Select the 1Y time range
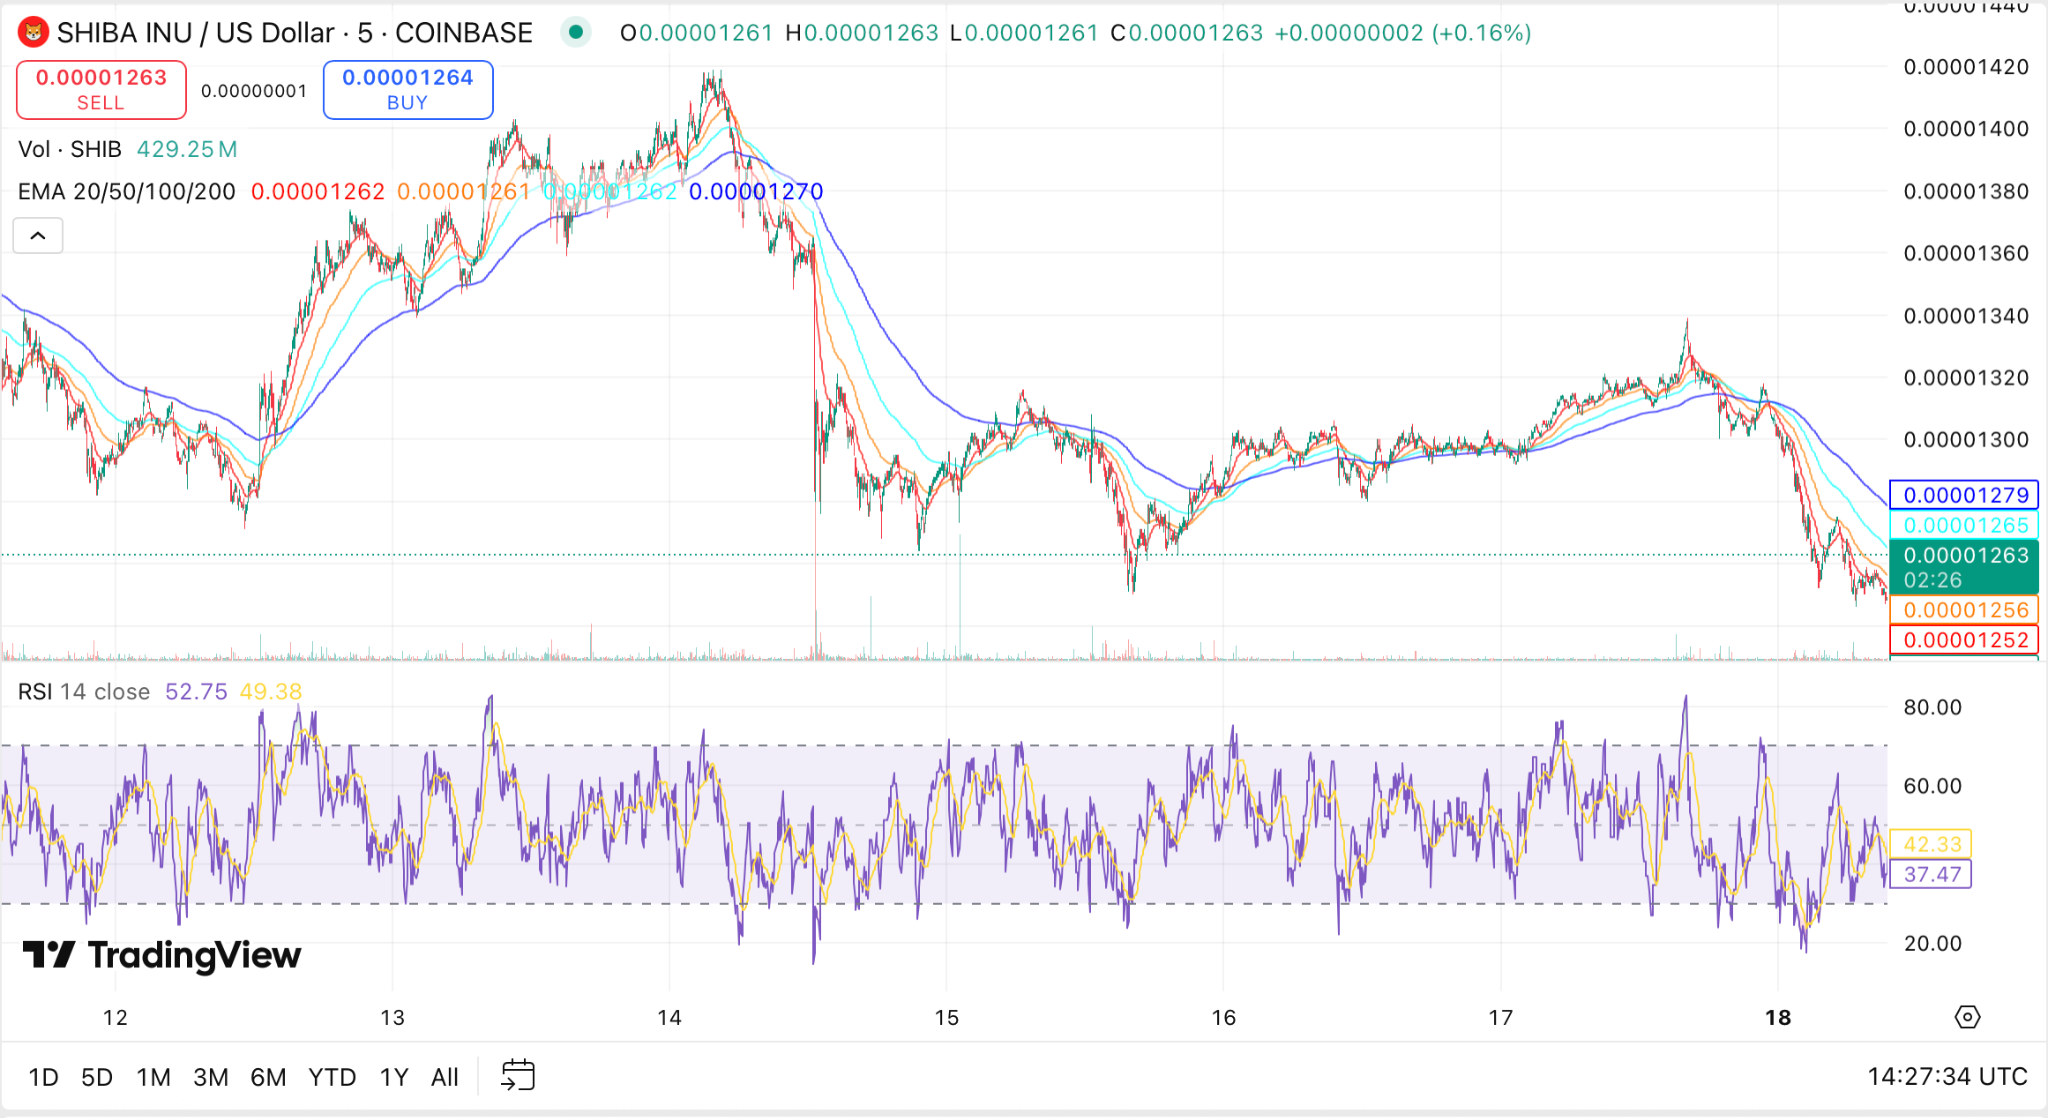This screenshot has height=1118, width=2048. (394, 1077)
